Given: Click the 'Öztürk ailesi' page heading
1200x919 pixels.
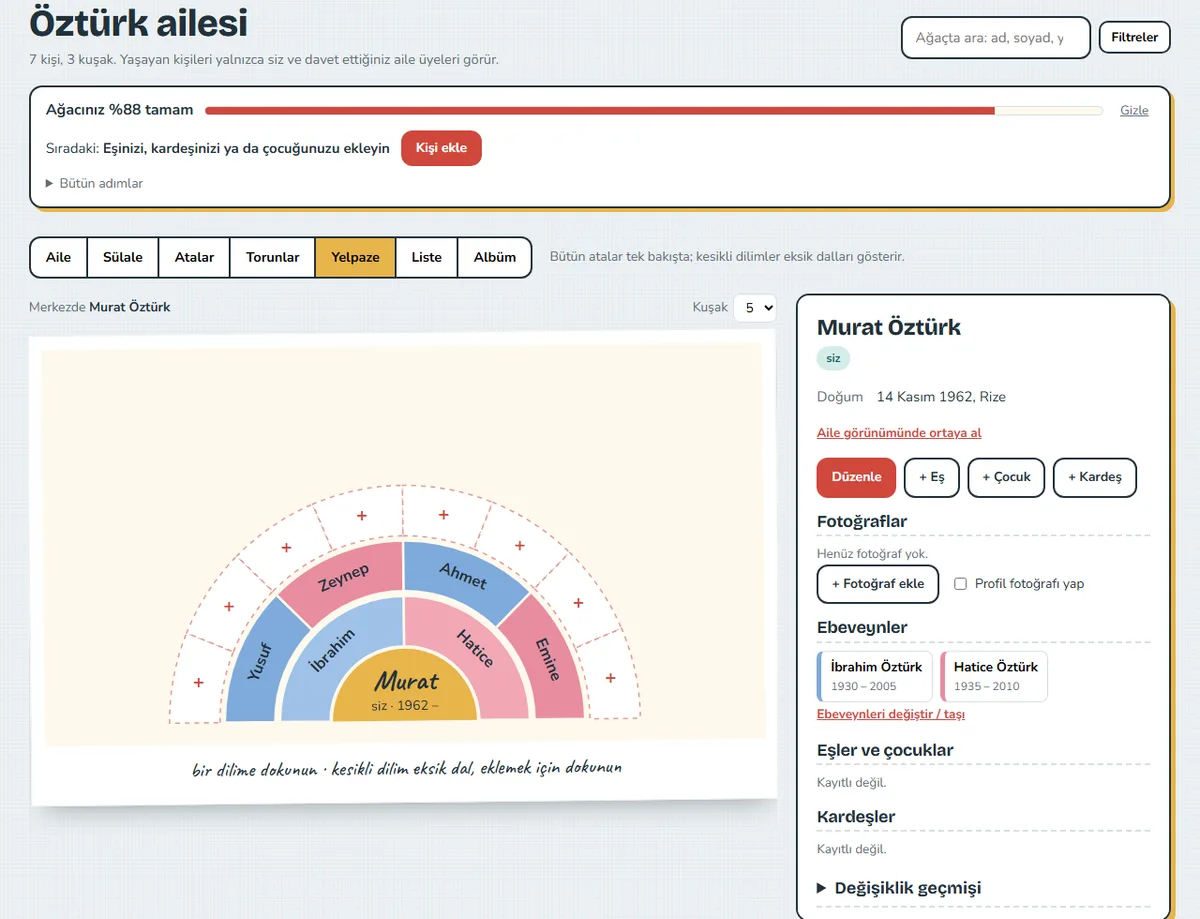Looking at the screenshot, I should pos(139,22).
